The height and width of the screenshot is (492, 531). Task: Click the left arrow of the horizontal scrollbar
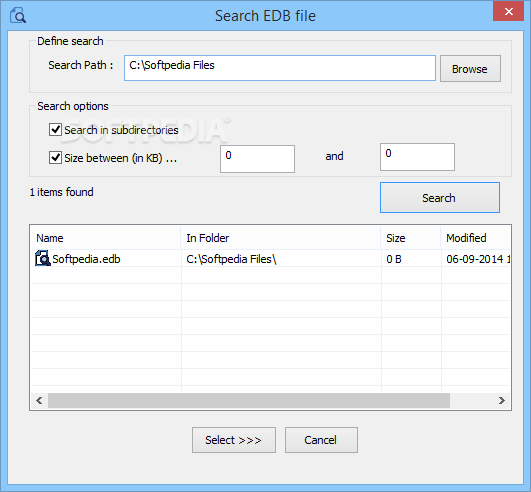pyautogui.click(x=39, y=401)
